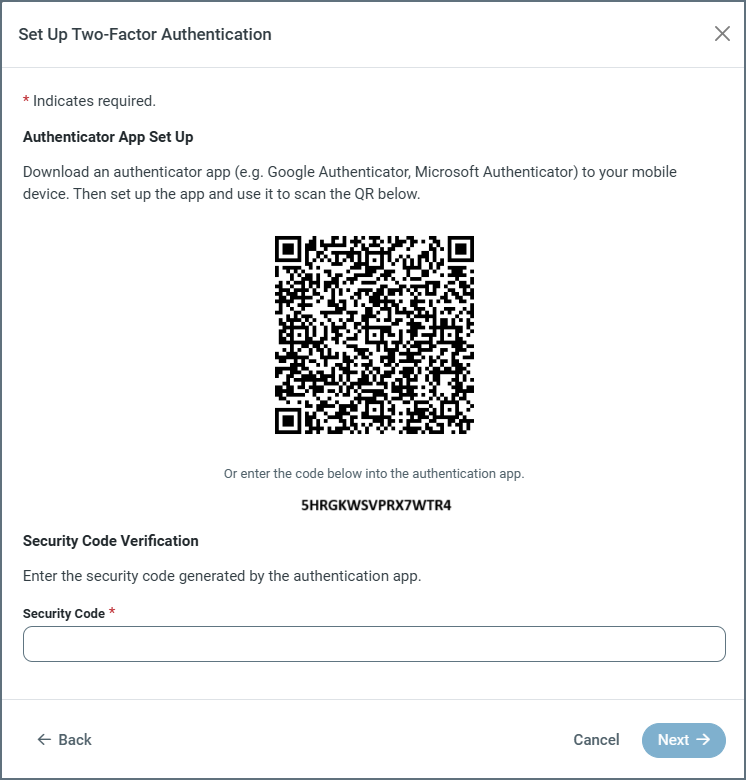The height and width of the screenshot is (780, 746).
Task: Click the red asterisk beside Security Code label
Action: [x=112, y=612]
